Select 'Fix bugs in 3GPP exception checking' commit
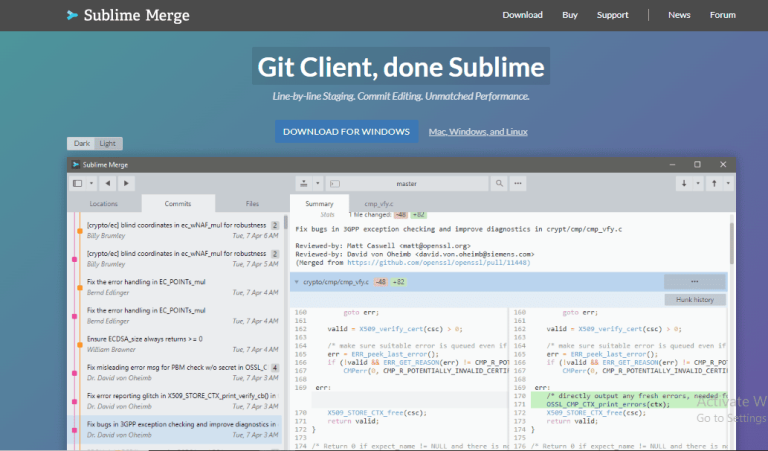 tap(176, 429)
